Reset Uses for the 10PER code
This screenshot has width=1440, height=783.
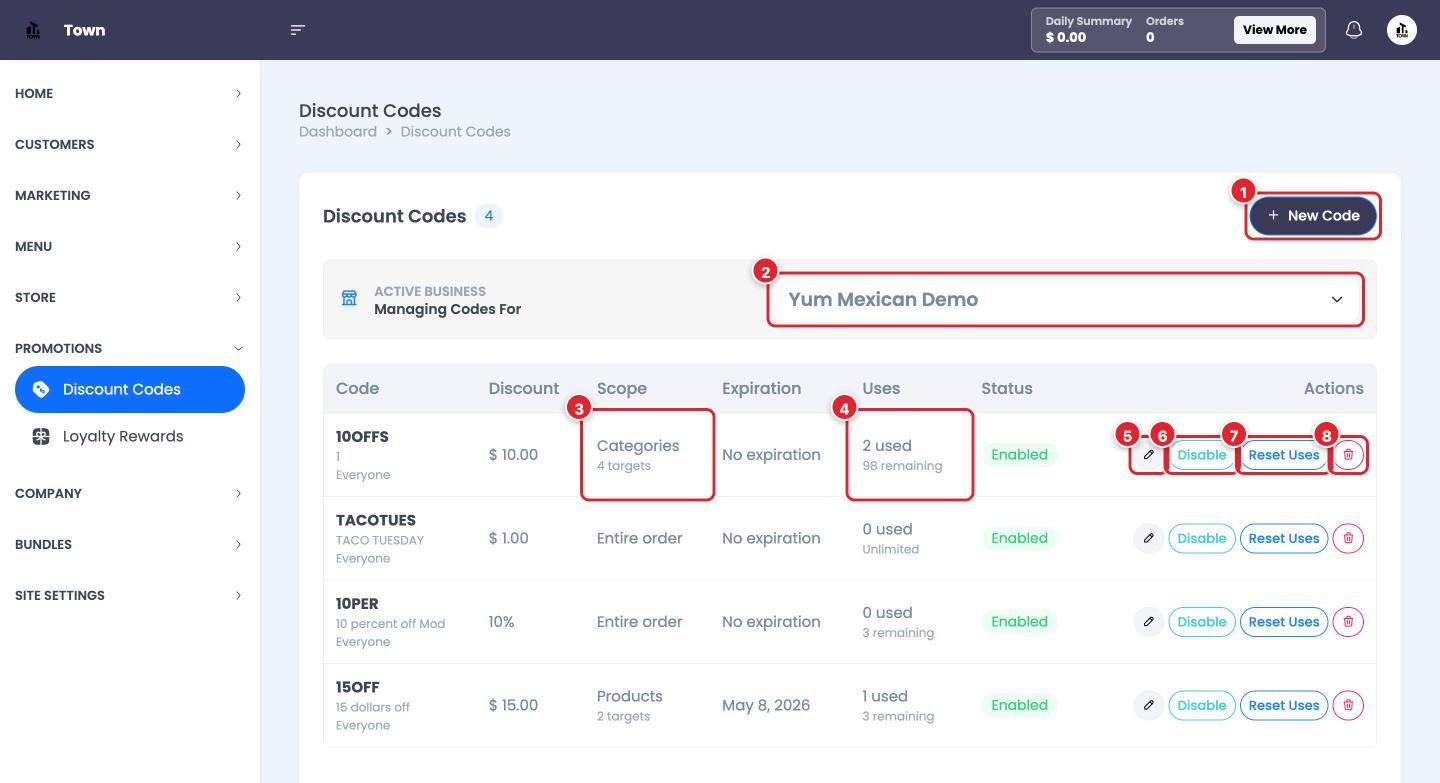[x=1283, y=622]
